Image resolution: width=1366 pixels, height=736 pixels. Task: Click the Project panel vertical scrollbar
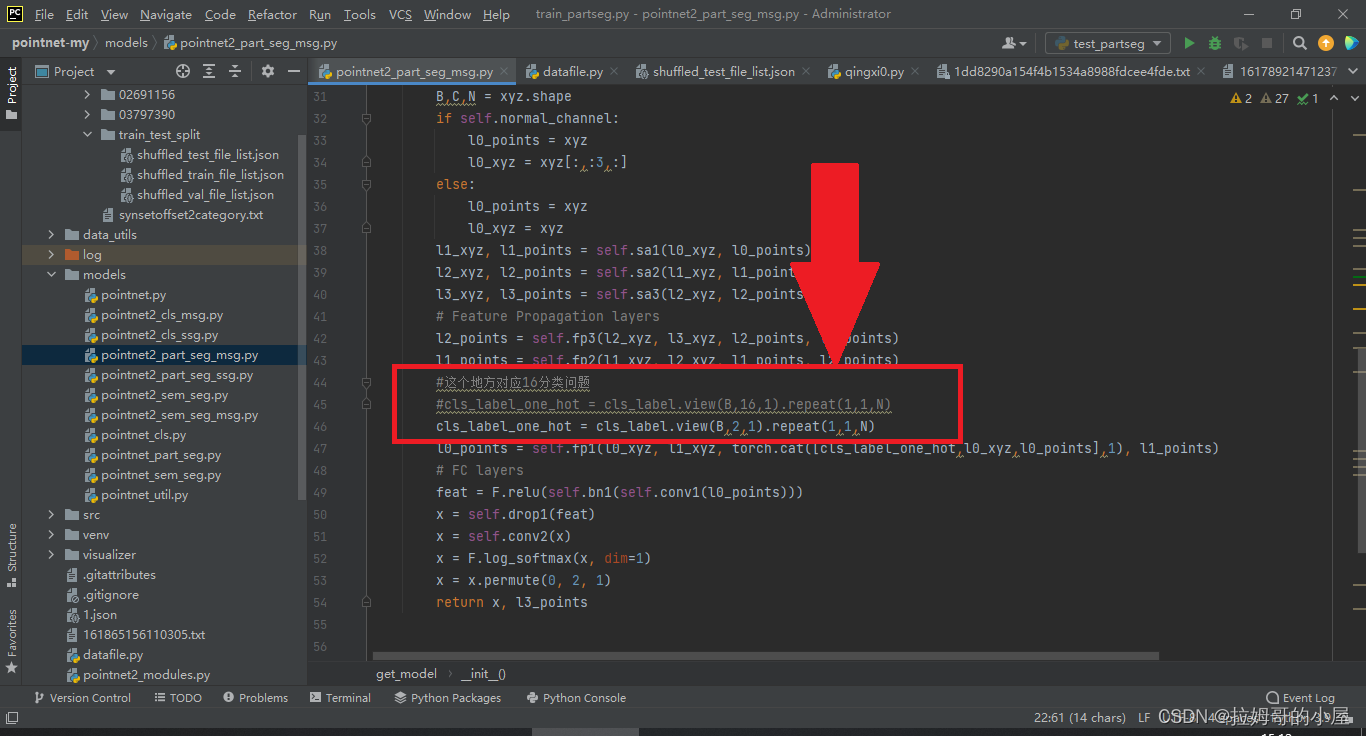[302, 315]
